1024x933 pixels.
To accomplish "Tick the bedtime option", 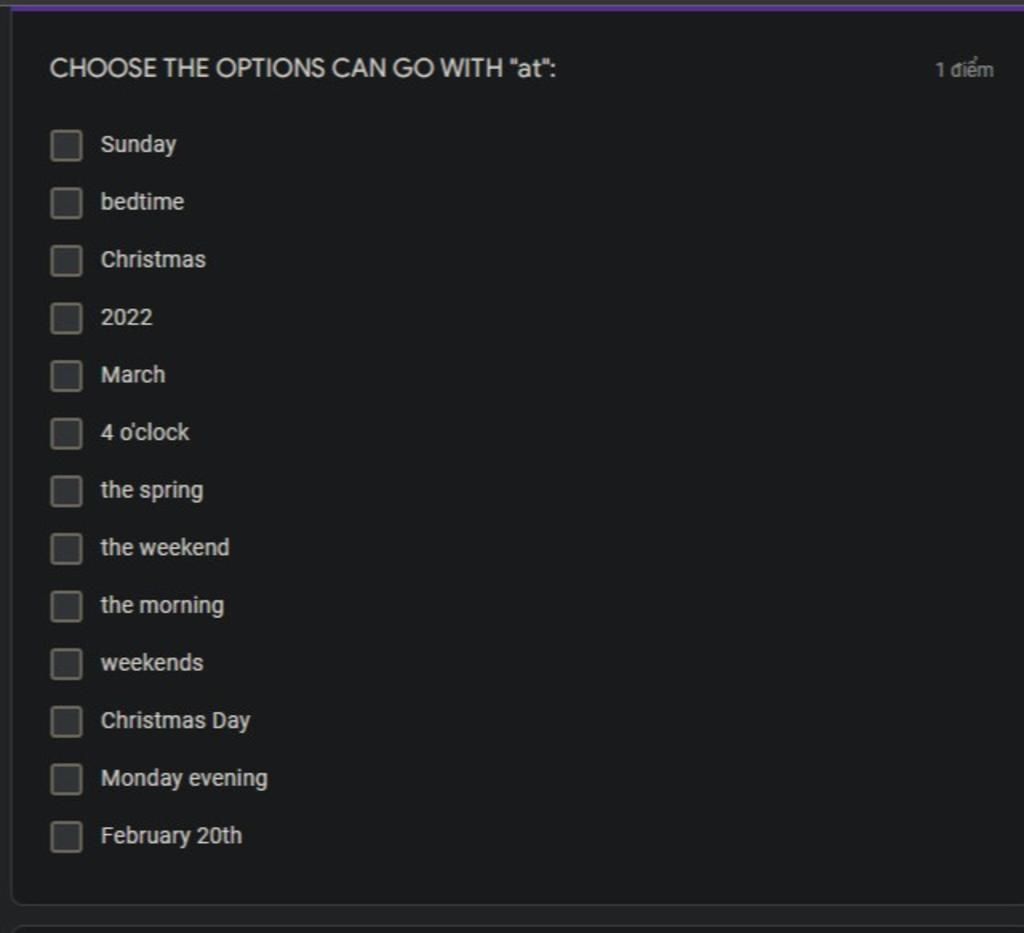I will point(66,202).
